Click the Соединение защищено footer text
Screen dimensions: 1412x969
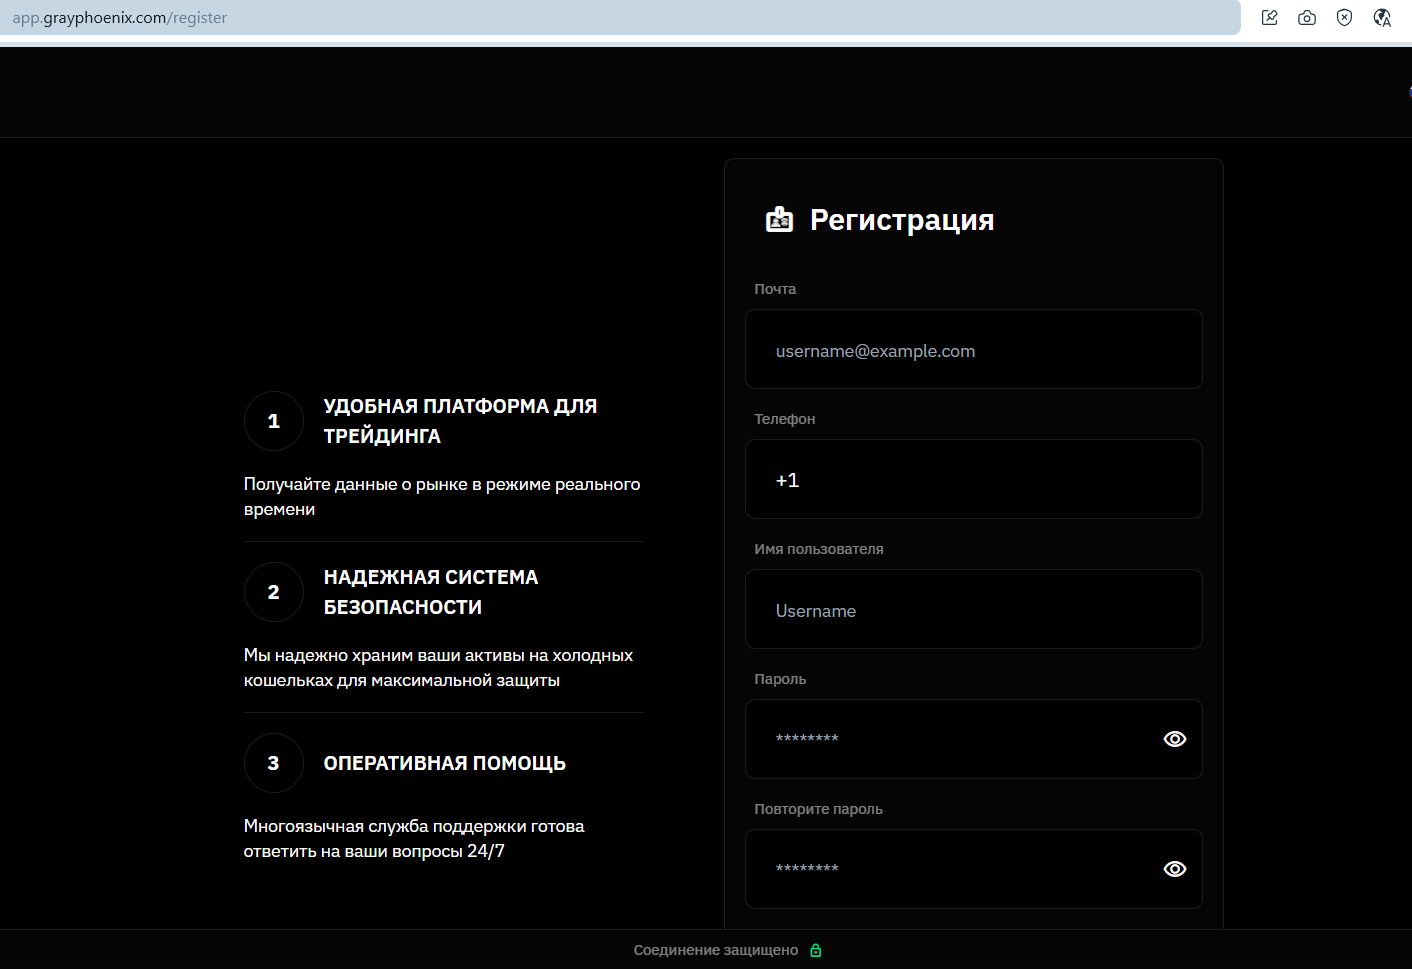click(715, 950)
